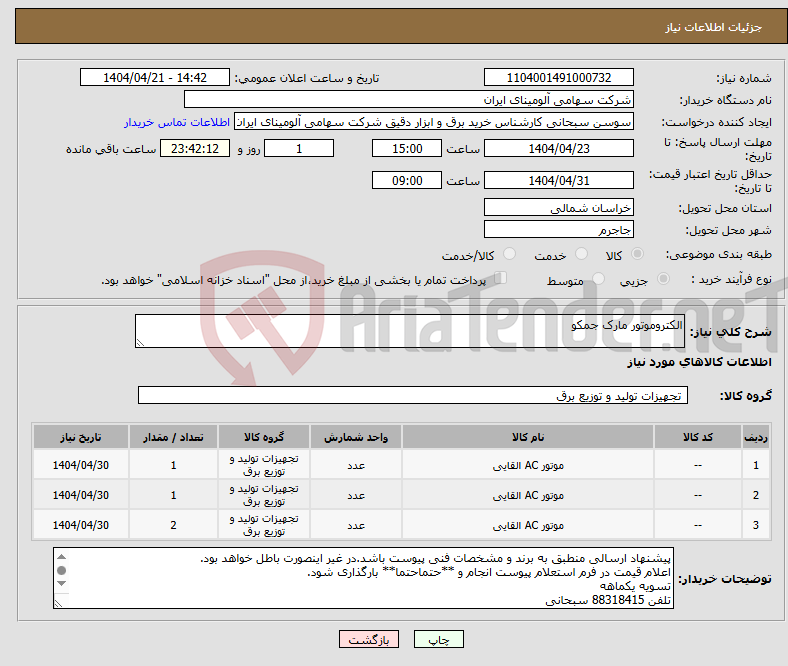The image size is (788, 666).
Task: Select the کالا radio button
Action: pos(637,254)
